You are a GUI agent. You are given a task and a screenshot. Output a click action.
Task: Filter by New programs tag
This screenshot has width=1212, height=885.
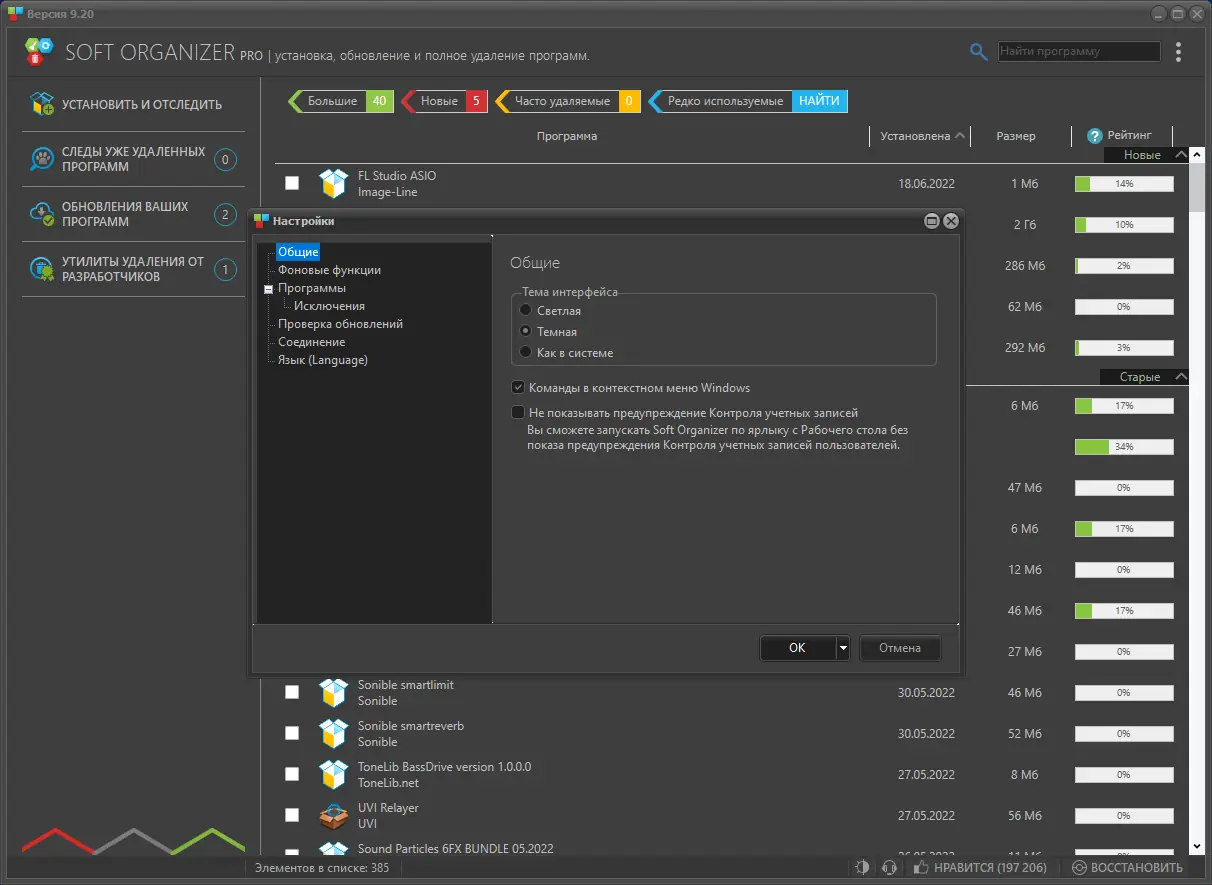[x=444, y=101]
